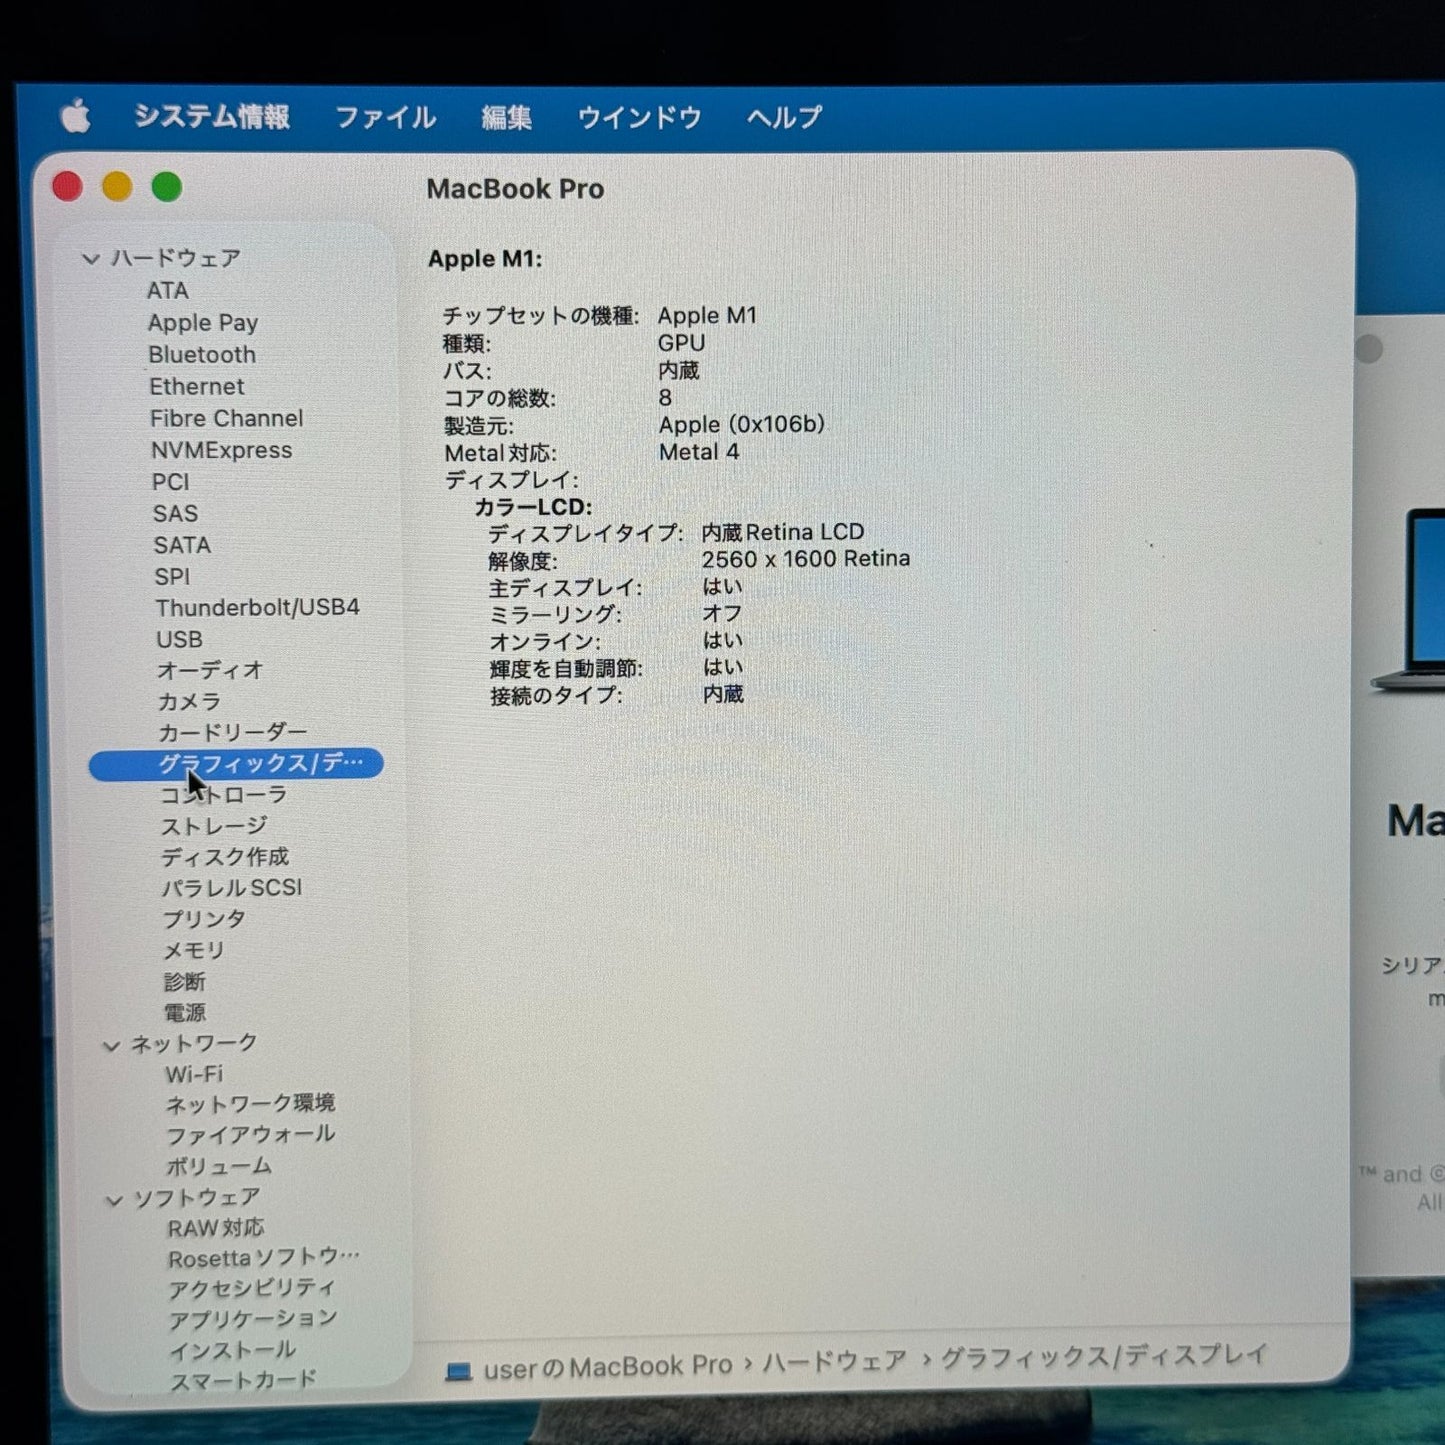The image size is (1445, 1445).
Task: Select Thunderbolt/USB4 in the sidebar
Action: (258, 608)
